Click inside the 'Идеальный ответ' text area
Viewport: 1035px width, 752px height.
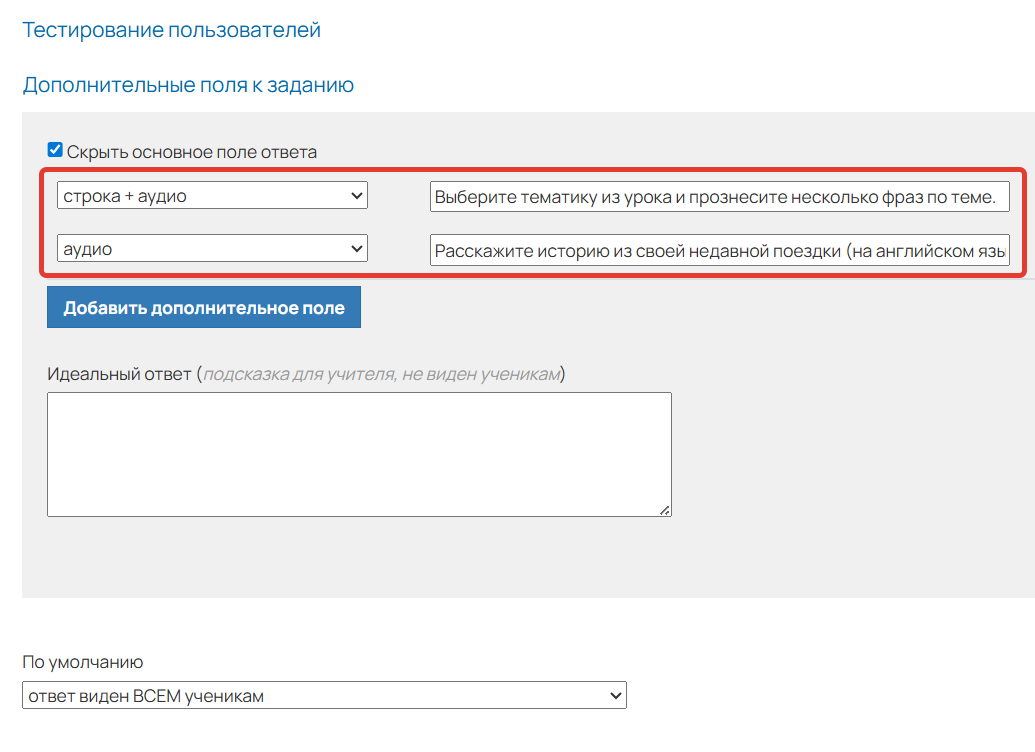359,454
